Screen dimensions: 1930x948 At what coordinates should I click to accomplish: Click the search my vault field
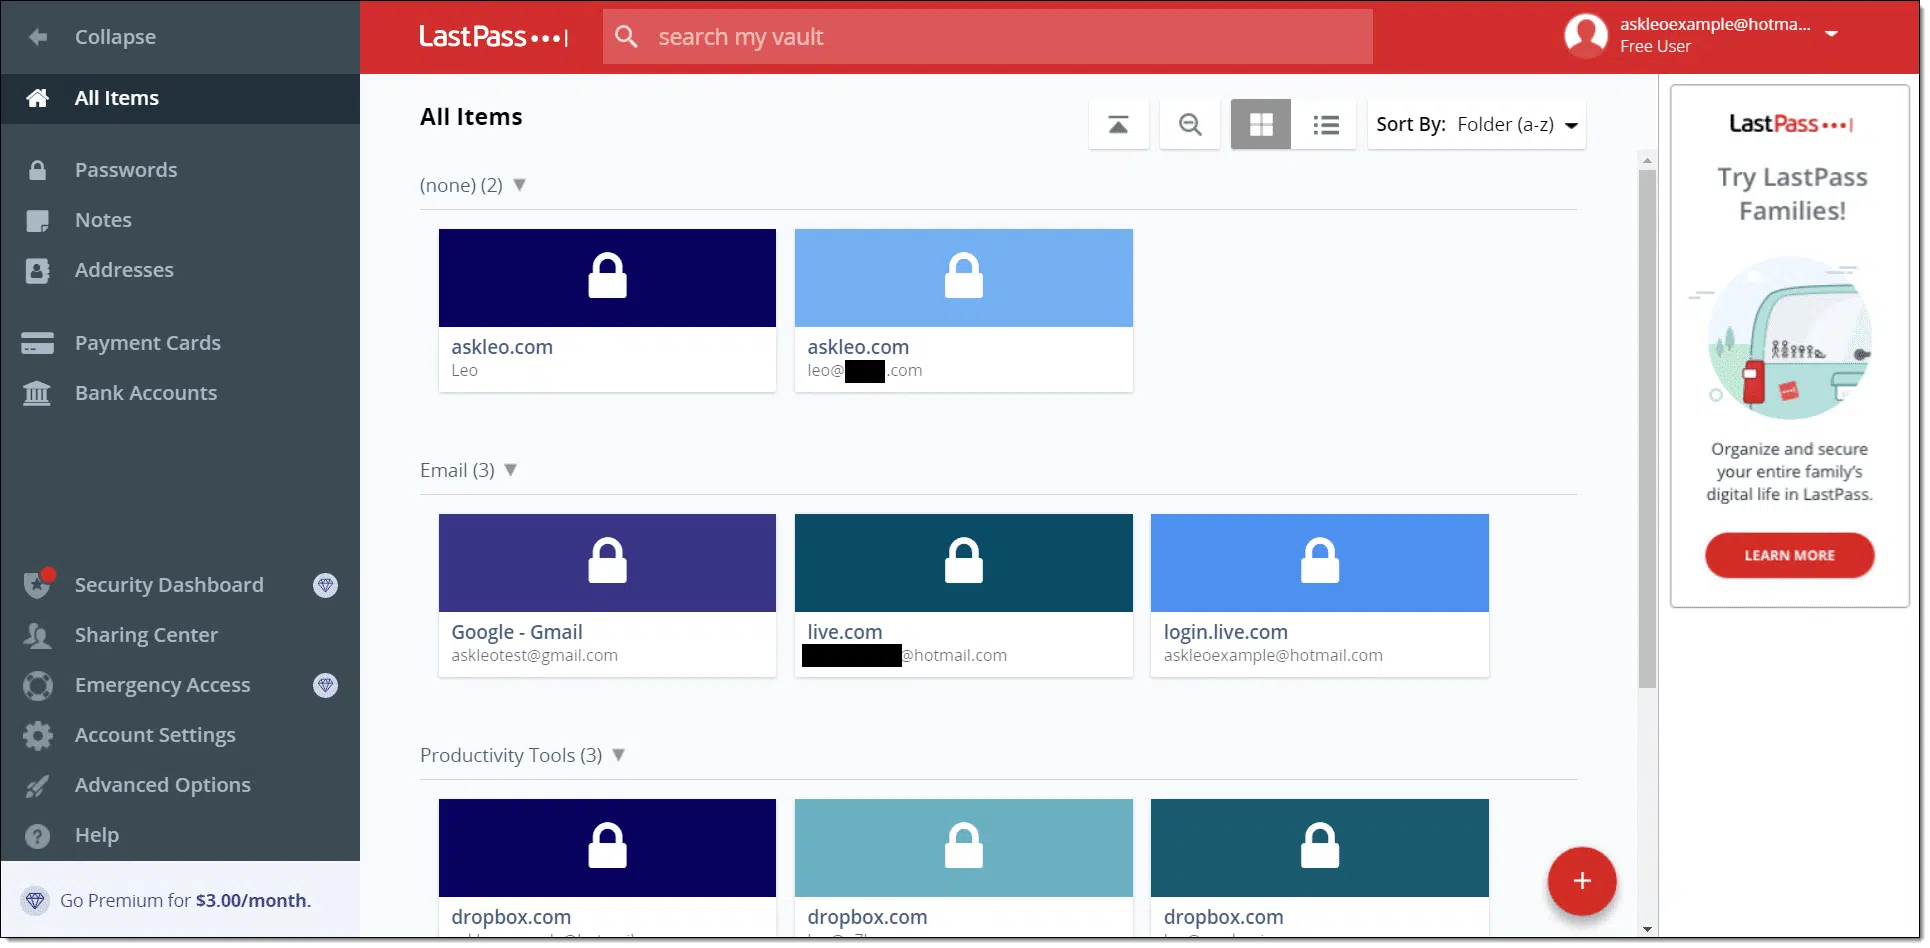click(987, 37)
